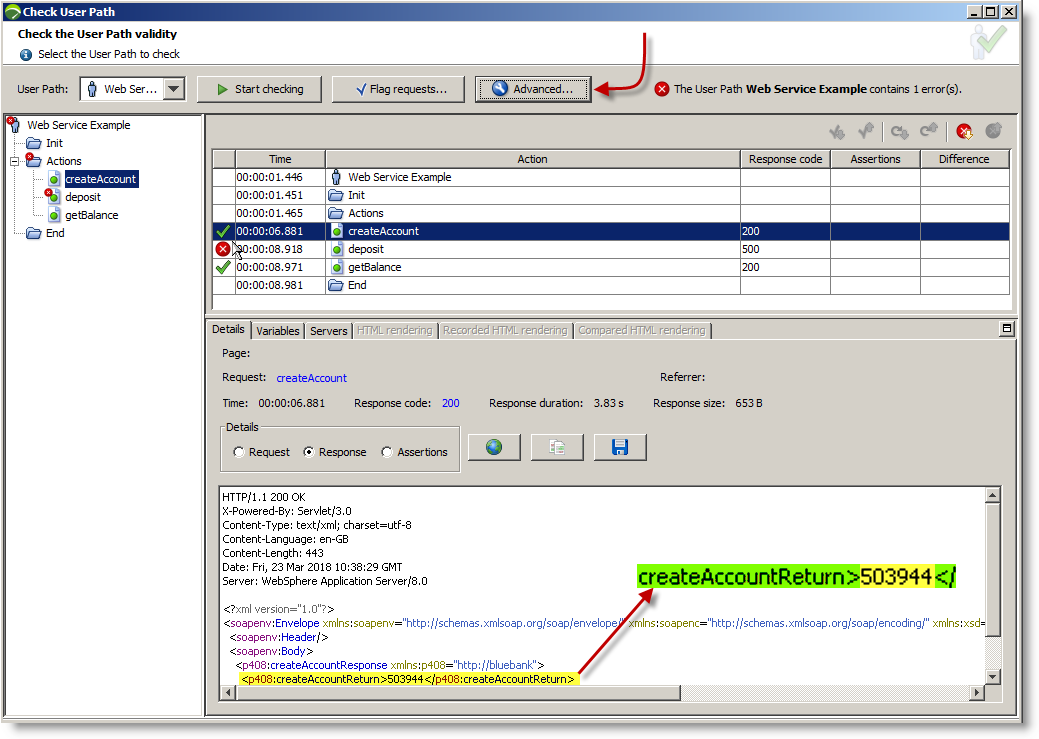Click the next validated request checkmark icon
1039x739 pixels.
pos(837,131)
